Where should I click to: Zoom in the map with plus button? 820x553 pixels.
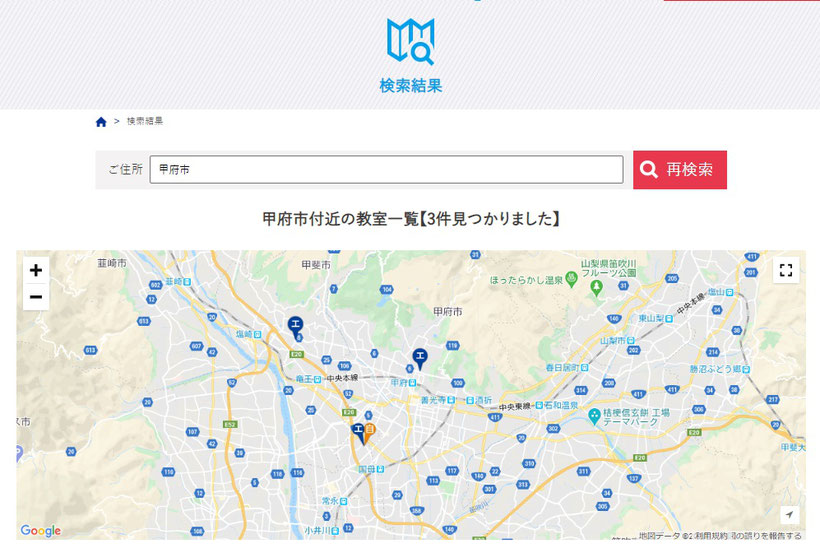coord(36,270)
